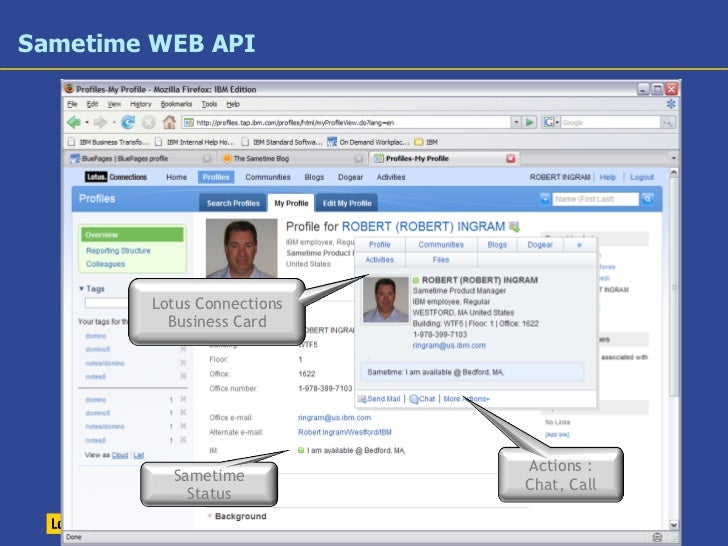Open the search engine selector dropdown

[557, 123]
